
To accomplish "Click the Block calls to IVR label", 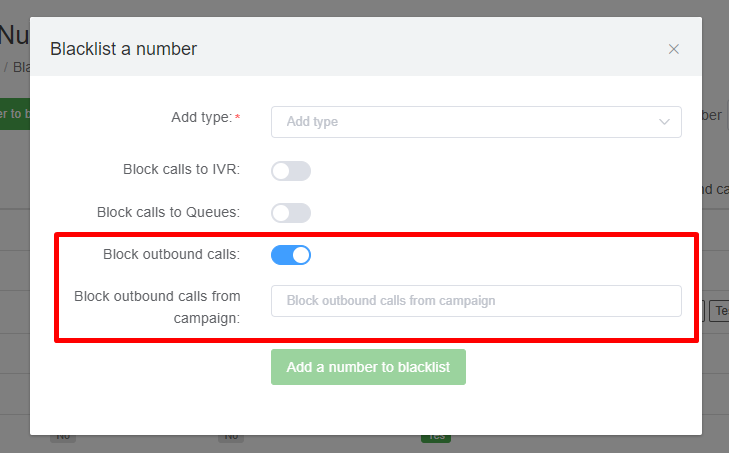I will pyautogui.click(x=181, y=170).
